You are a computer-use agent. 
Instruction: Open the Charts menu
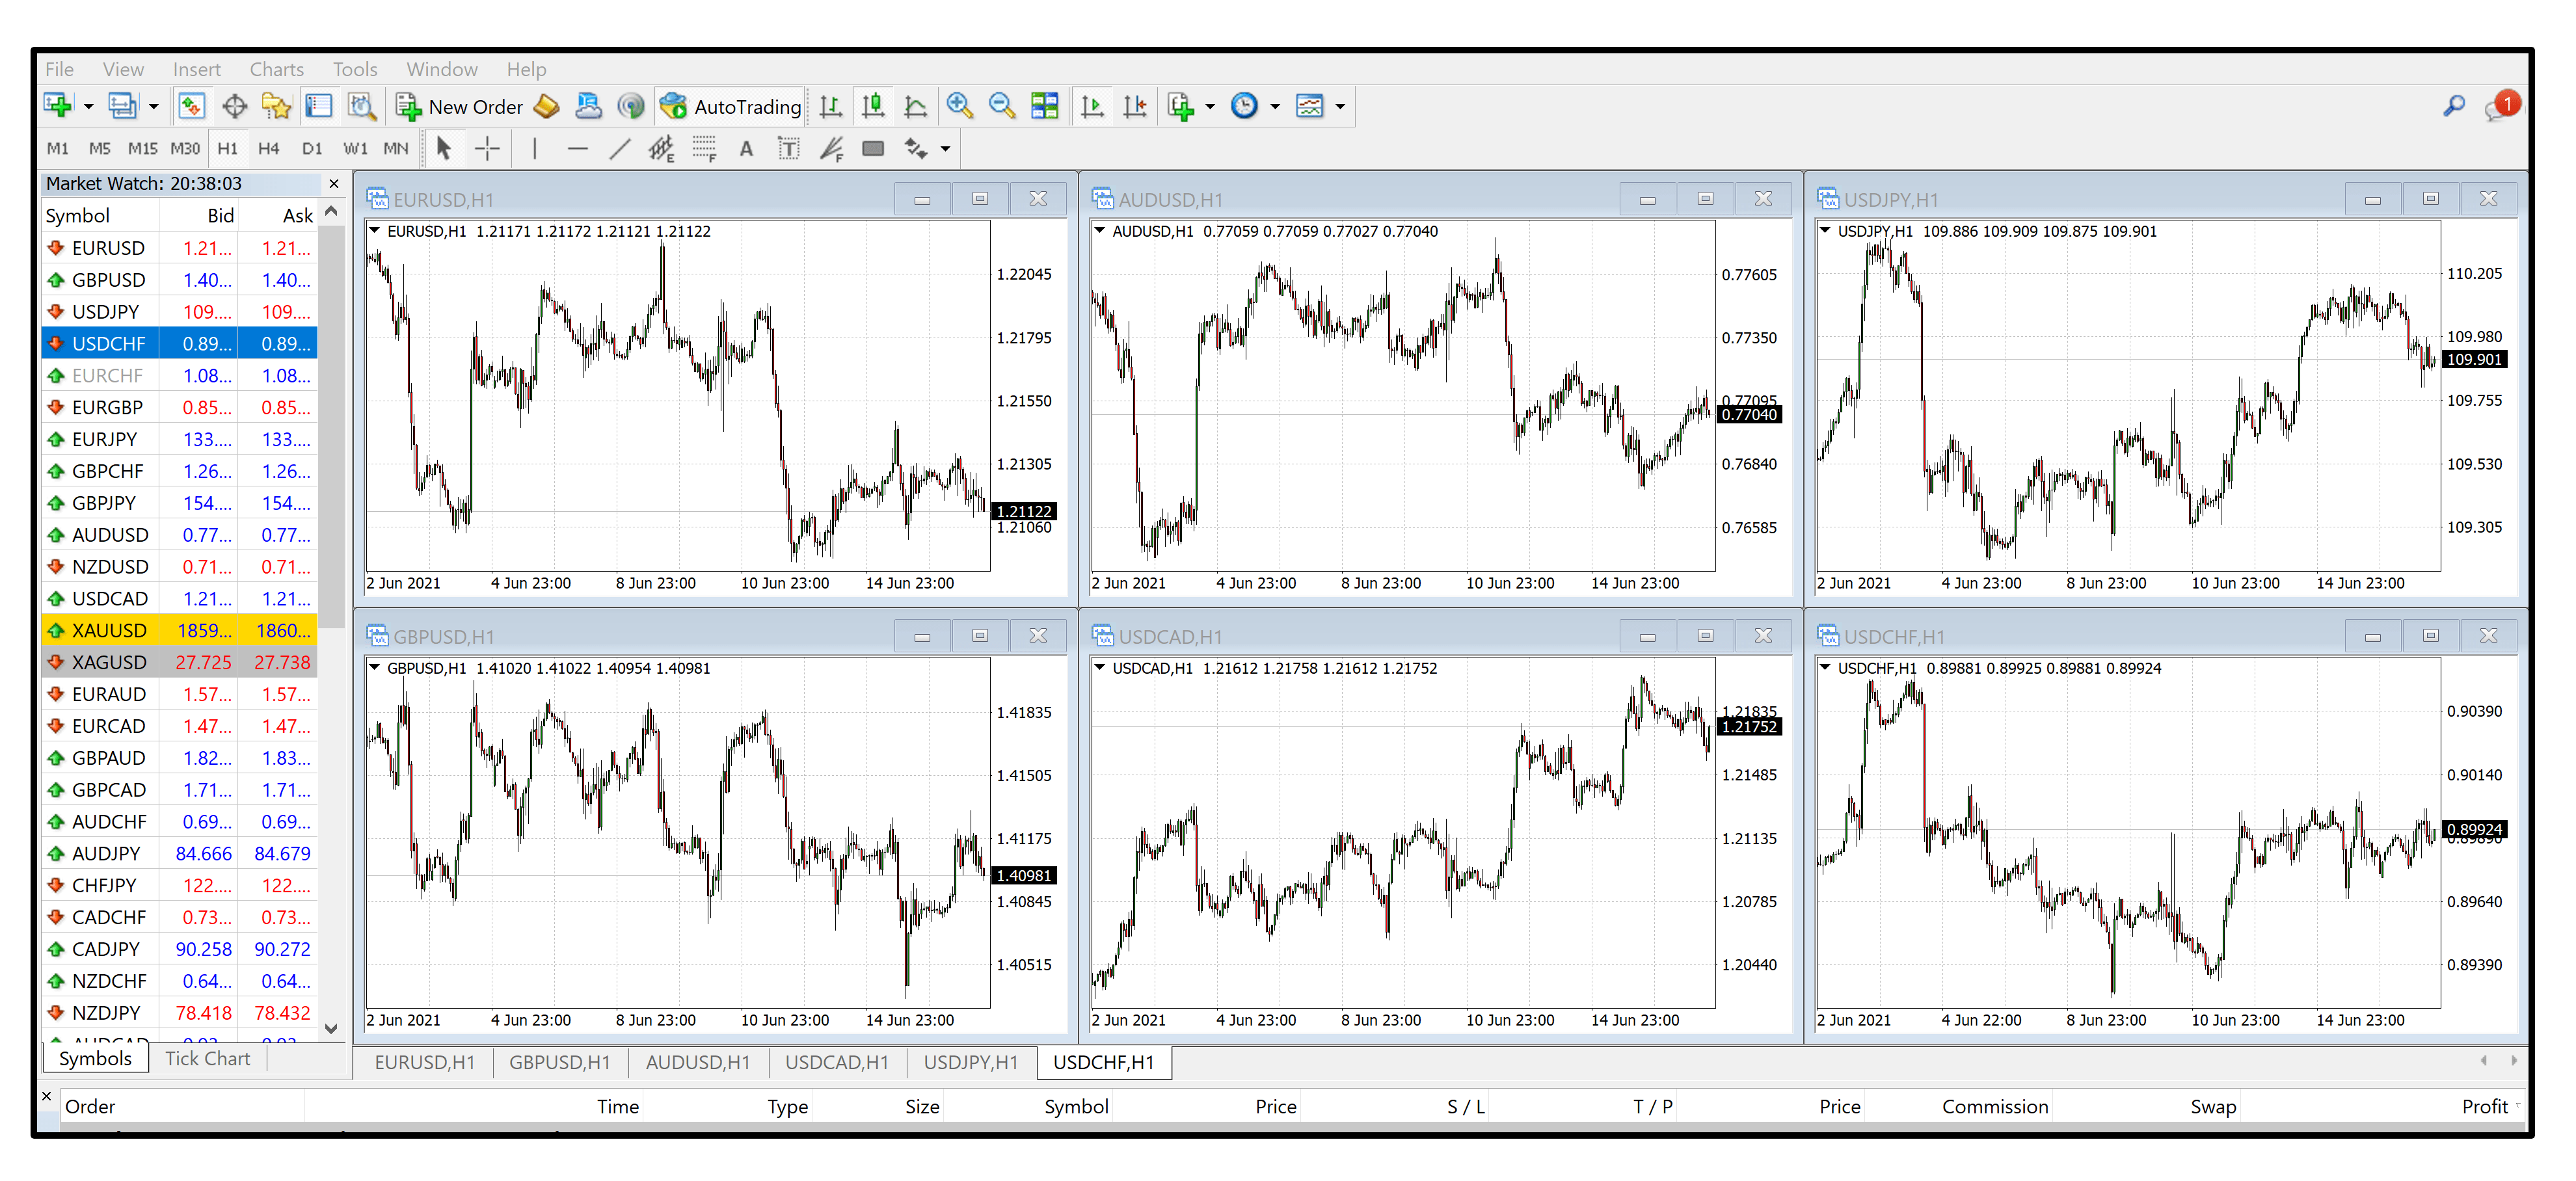pos(277,69)
